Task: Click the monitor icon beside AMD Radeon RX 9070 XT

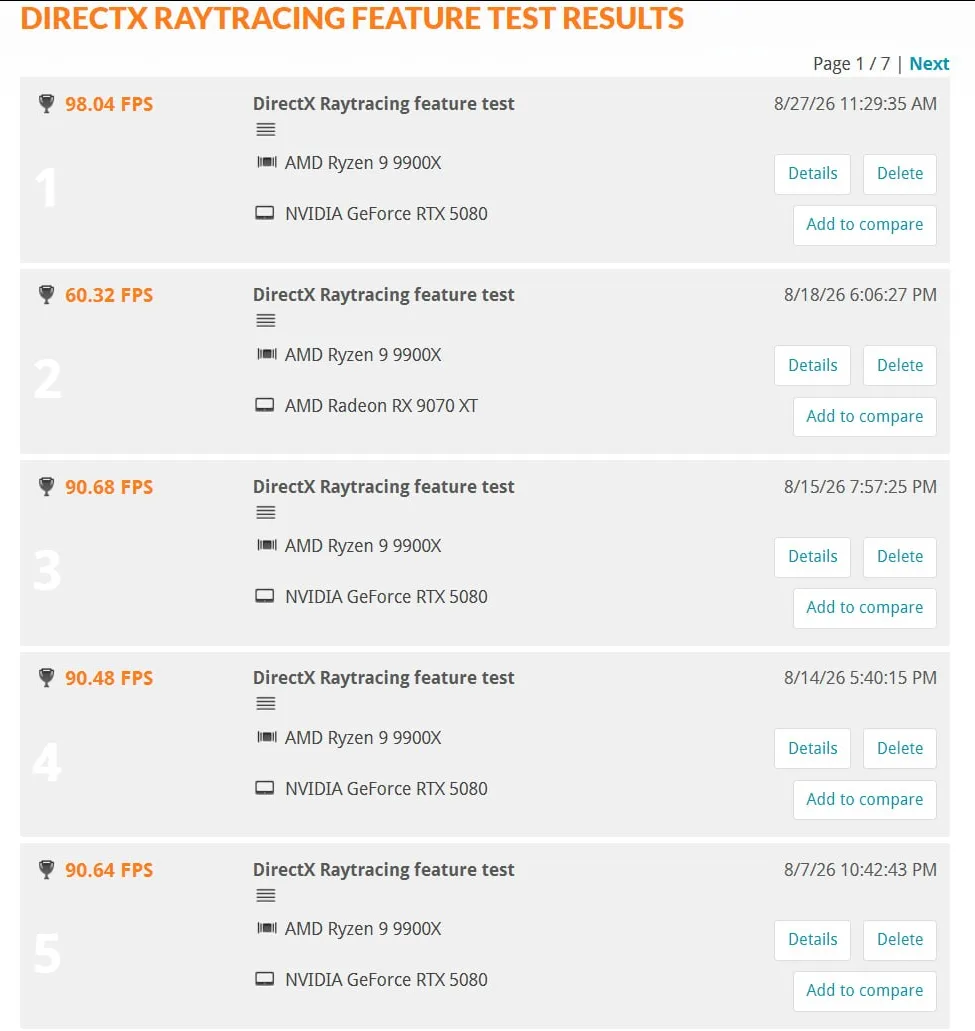Action: 264,405
